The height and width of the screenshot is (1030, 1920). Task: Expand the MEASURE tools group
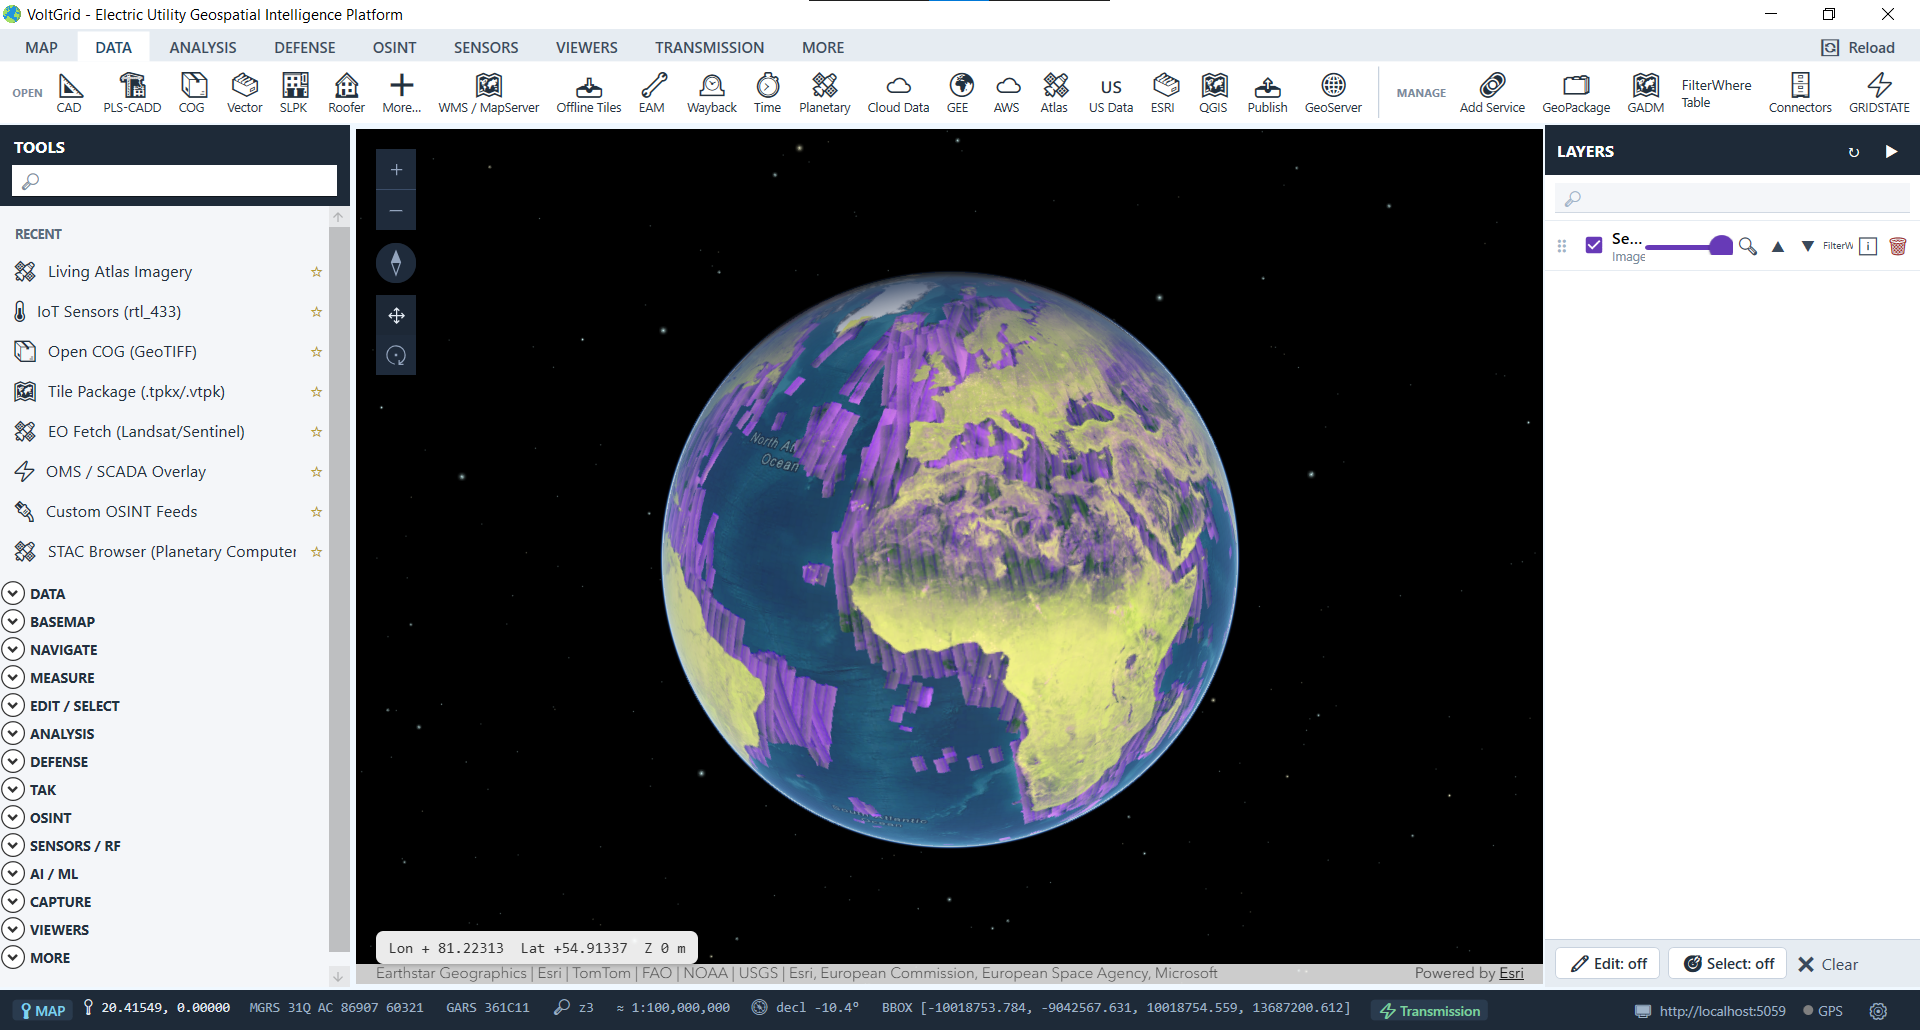pos(13,677)
